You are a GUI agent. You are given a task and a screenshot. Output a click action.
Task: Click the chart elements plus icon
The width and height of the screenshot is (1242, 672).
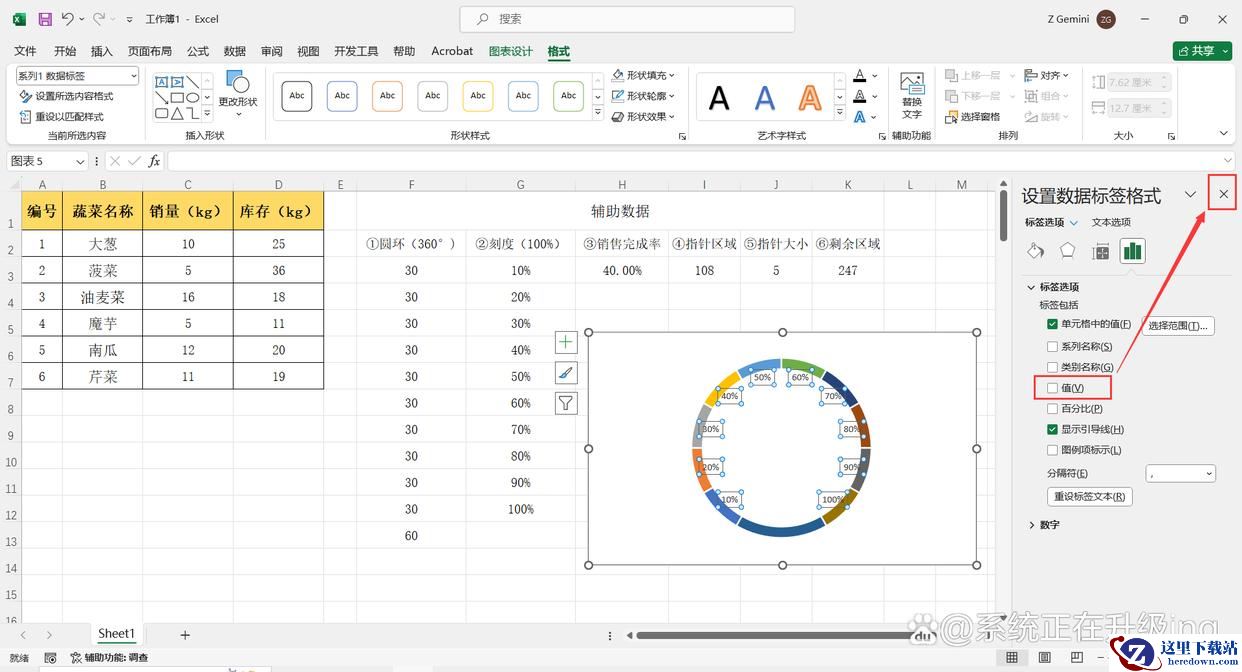(566, 342)
